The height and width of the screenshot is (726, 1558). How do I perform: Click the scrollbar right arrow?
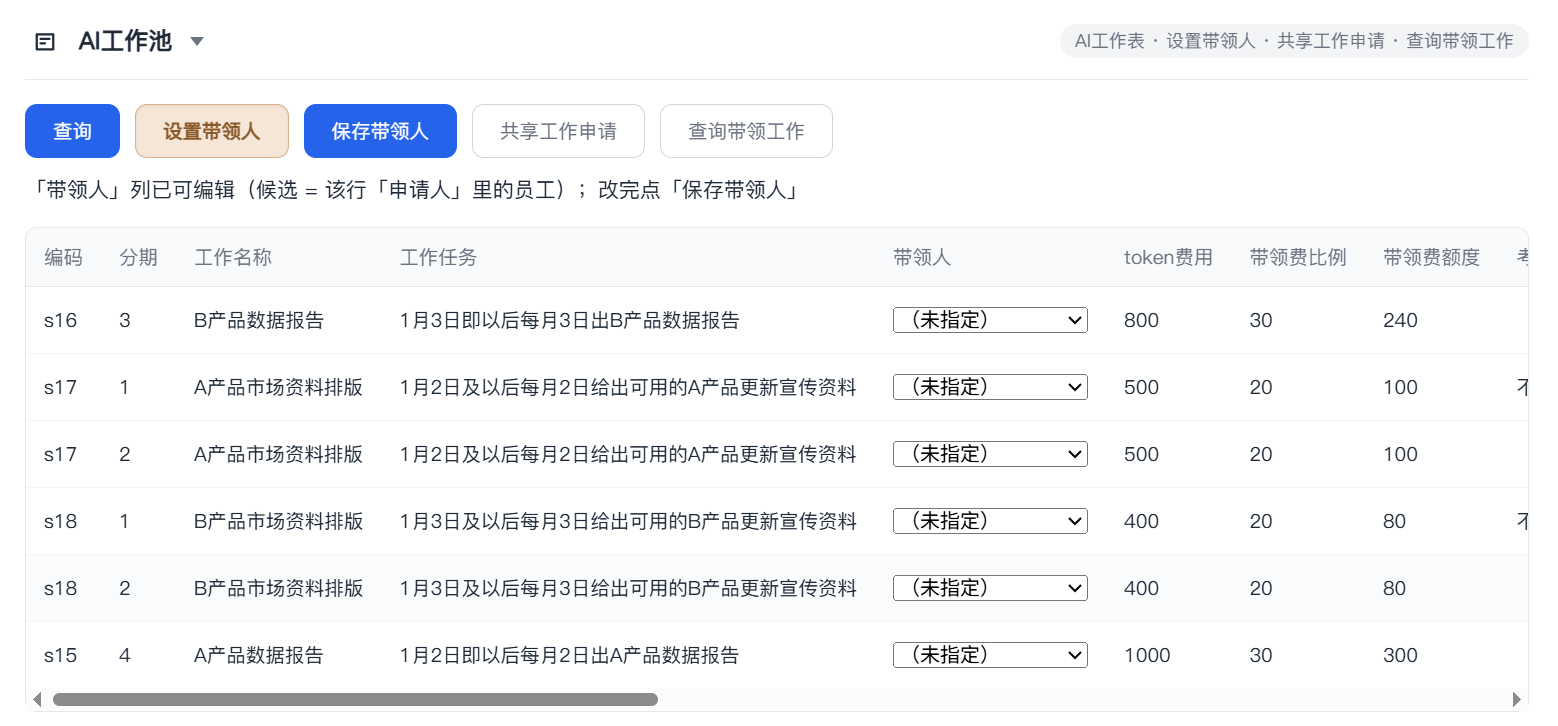(1516, 699)
